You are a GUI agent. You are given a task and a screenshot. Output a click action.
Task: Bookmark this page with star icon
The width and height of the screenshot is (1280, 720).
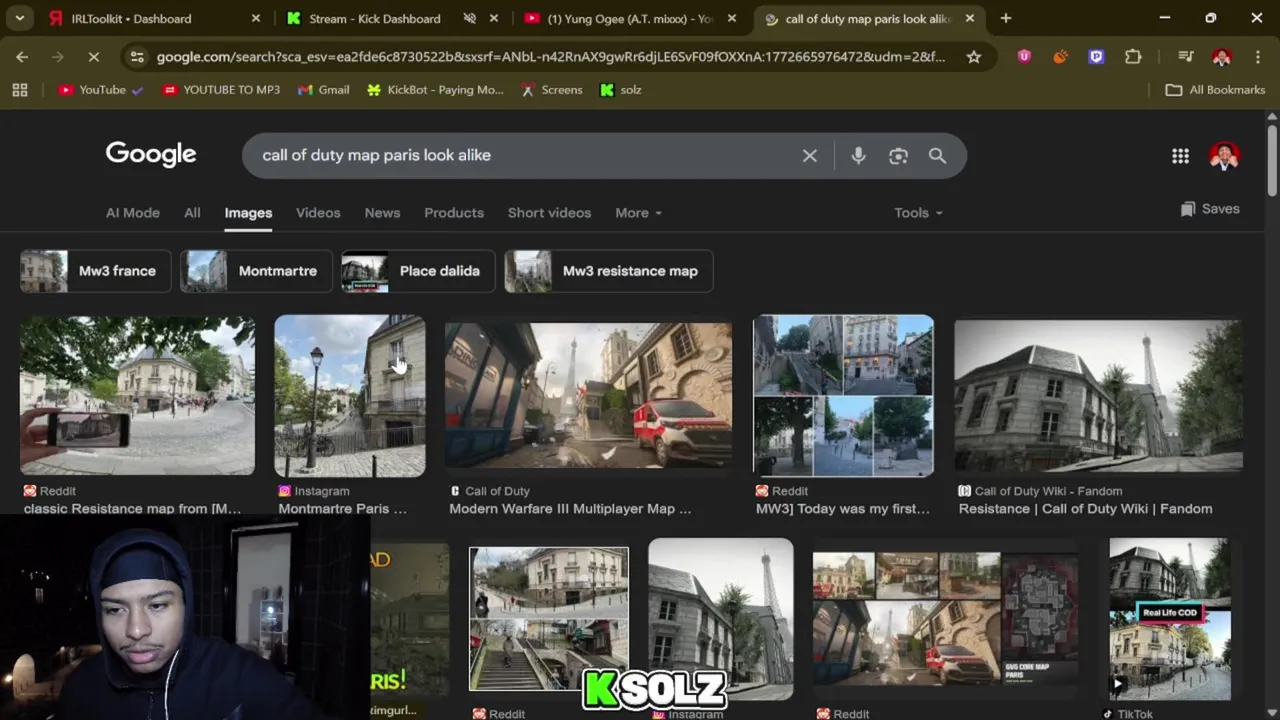(973, 57)
